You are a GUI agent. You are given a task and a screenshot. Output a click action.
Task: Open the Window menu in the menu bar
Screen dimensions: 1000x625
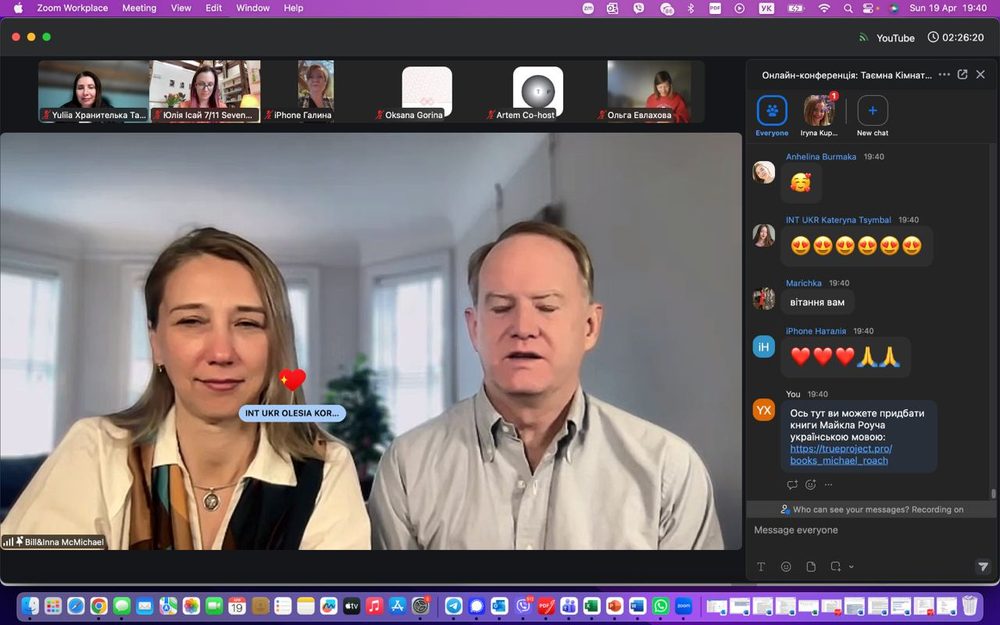tap(253, 8)
